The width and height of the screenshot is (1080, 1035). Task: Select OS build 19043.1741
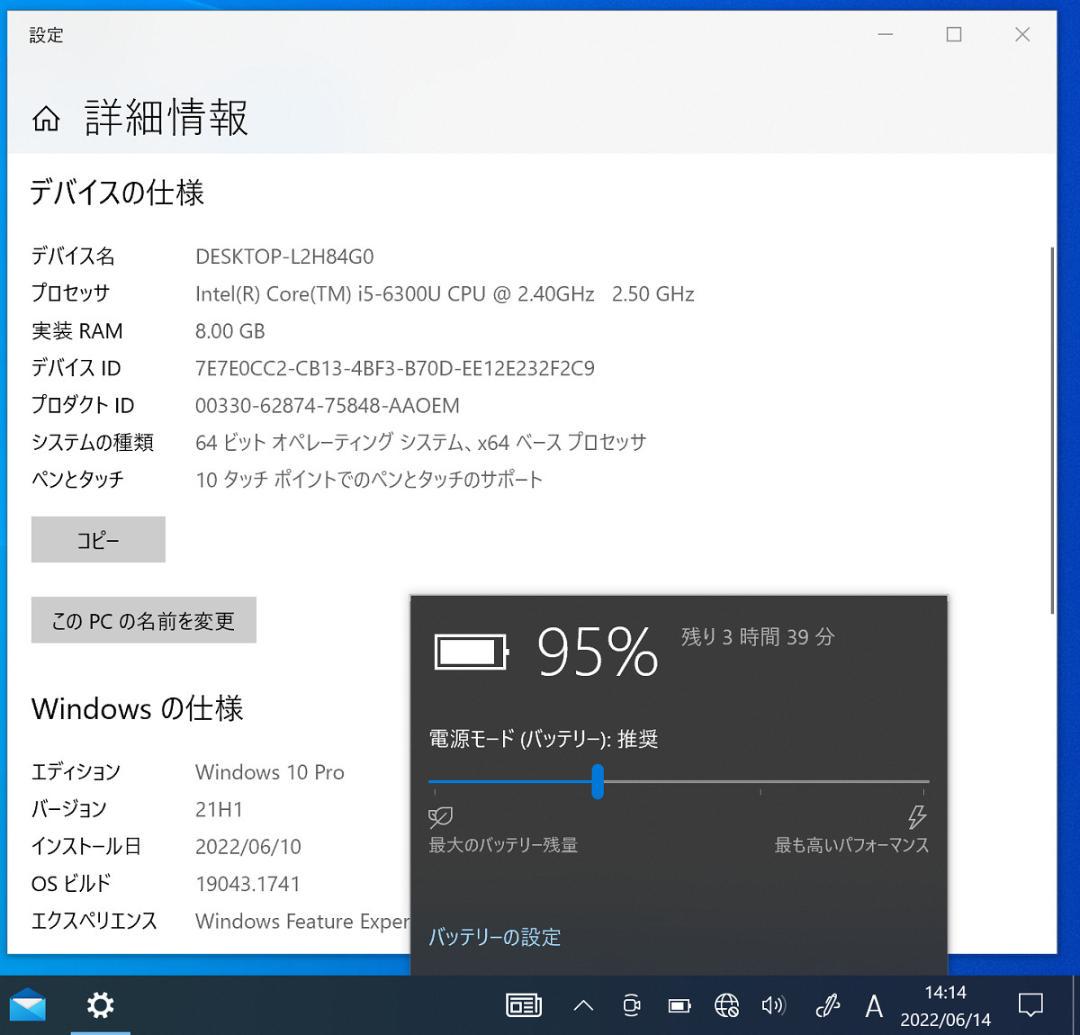pyautogui.click(x=247, y=884)
